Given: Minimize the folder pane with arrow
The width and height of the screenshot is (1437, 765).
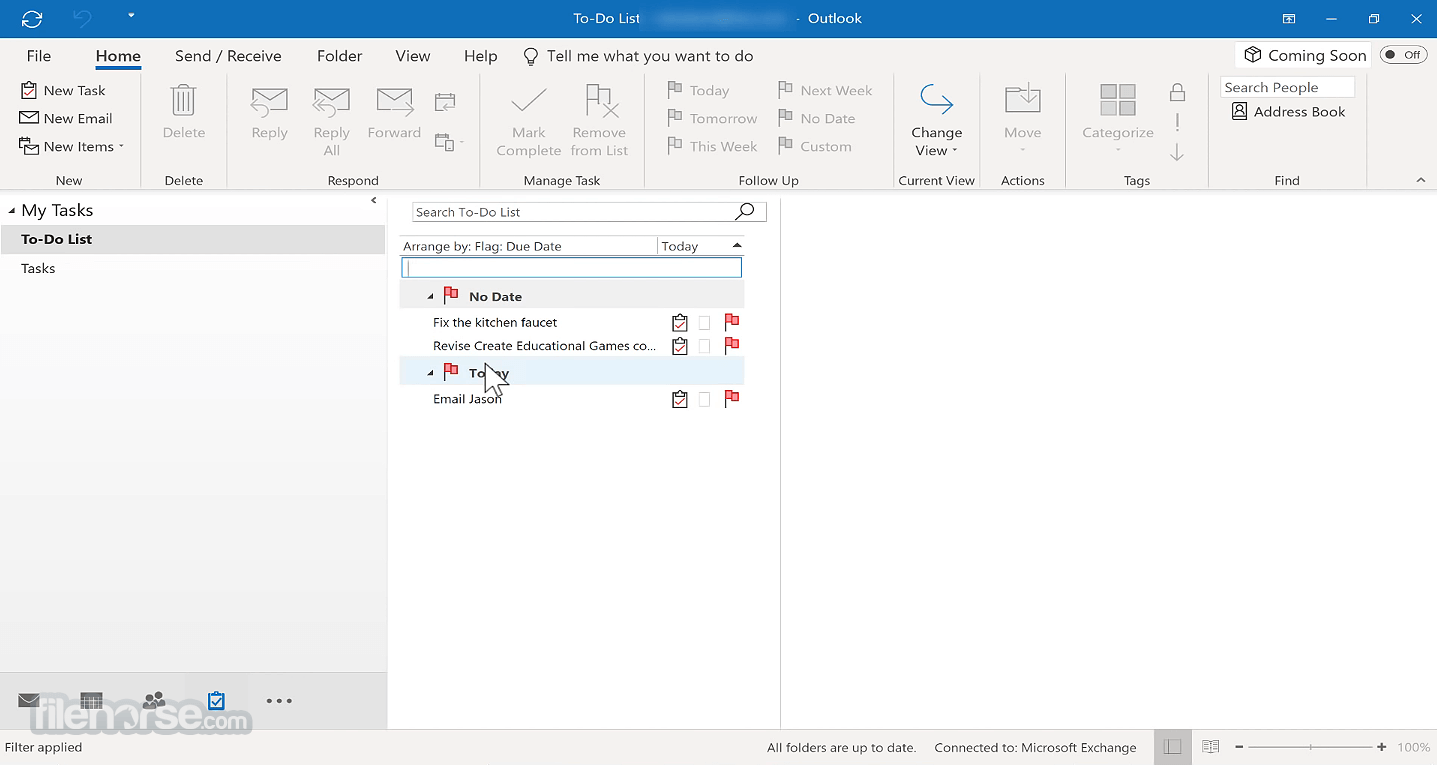Looking at the screenshot, I should (374, 201).
